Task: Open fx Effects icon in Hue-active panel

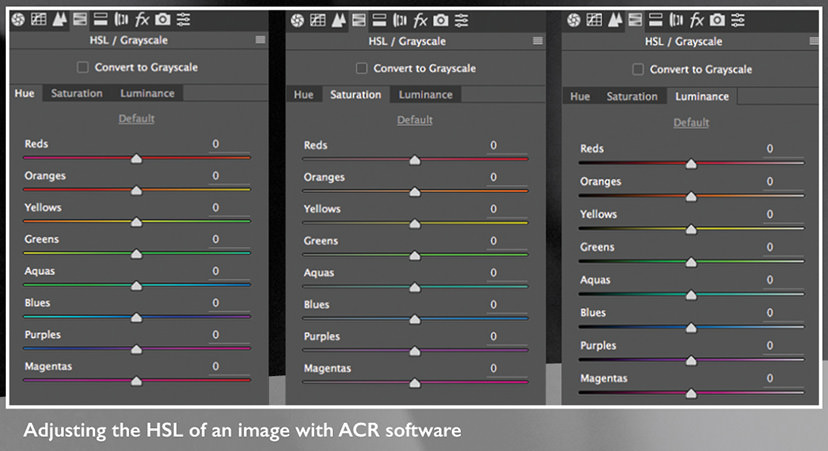Action: coord(142,20)
